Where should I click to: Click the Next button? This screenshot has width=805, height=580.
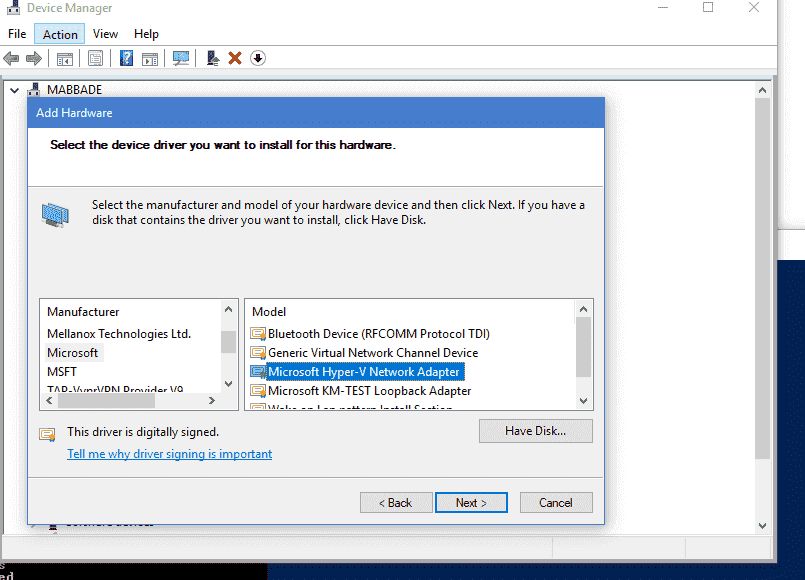[471, 502]
